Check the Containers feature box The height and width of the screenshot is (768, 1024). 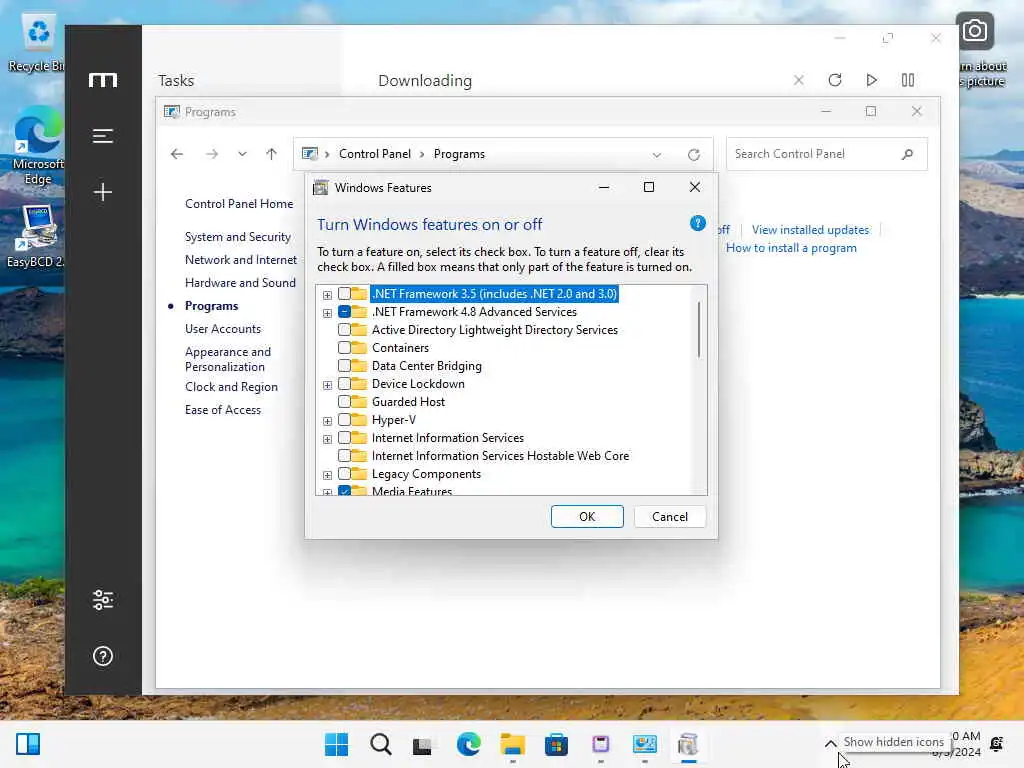344,348
